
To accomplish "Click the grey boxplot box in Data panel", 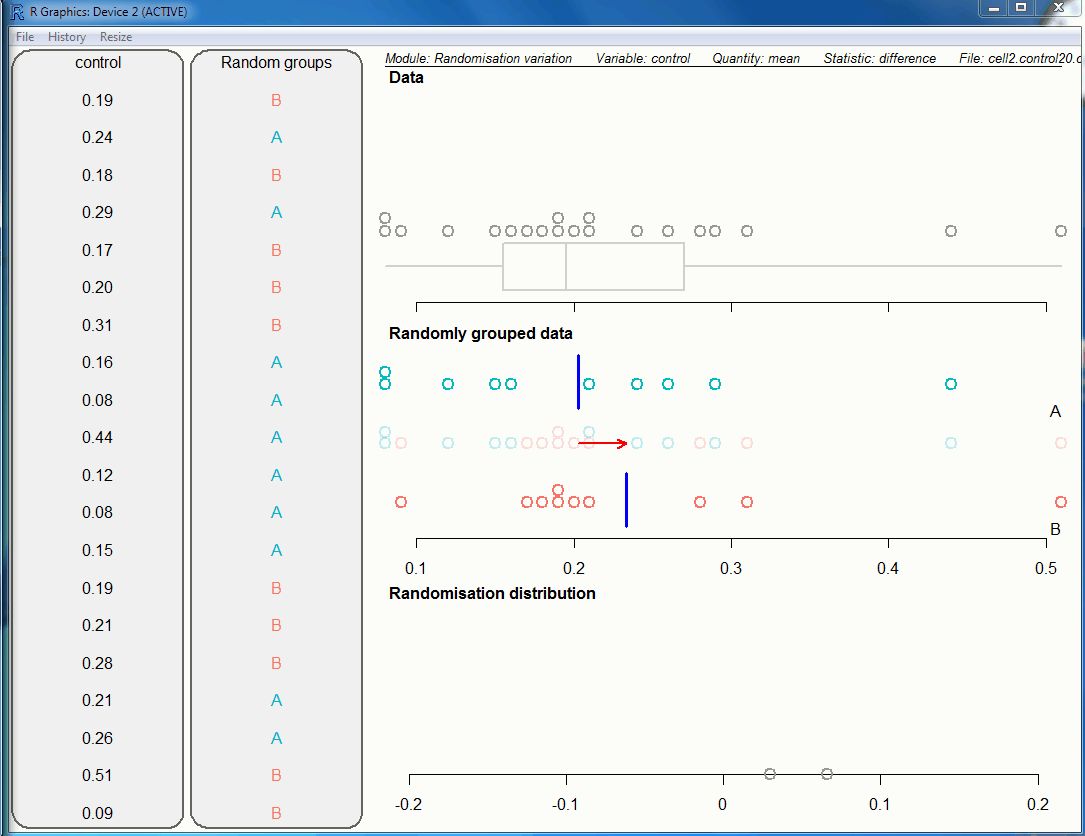I will 593,266.
